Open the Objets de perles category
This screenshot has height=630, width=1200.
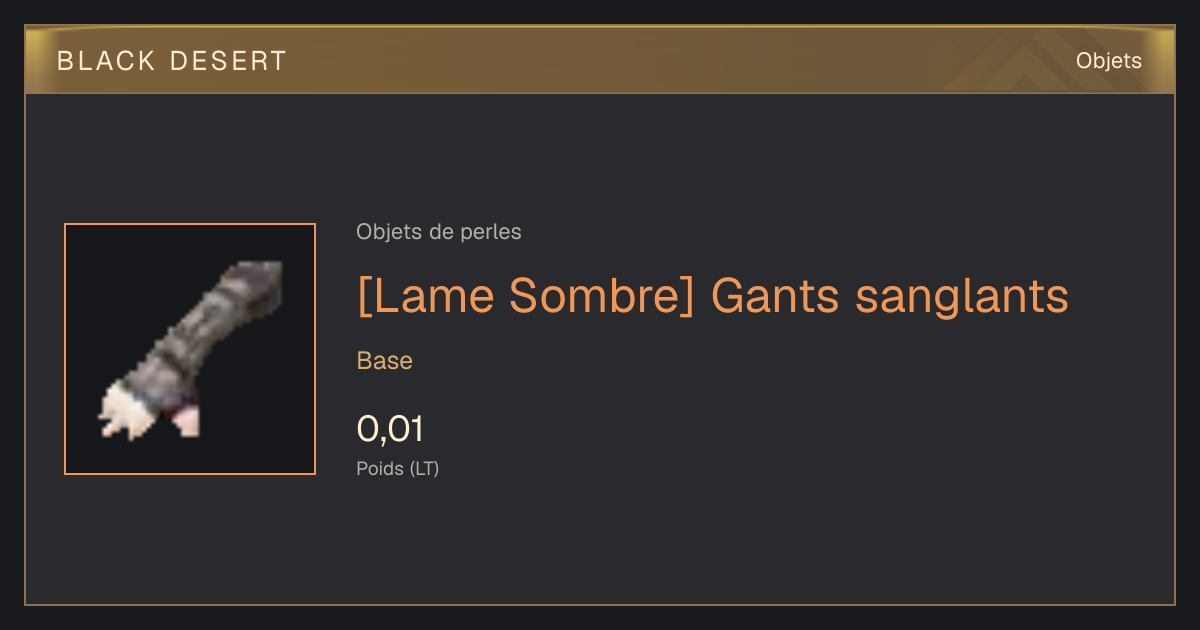pyautogui.click(x=438, y=232)
